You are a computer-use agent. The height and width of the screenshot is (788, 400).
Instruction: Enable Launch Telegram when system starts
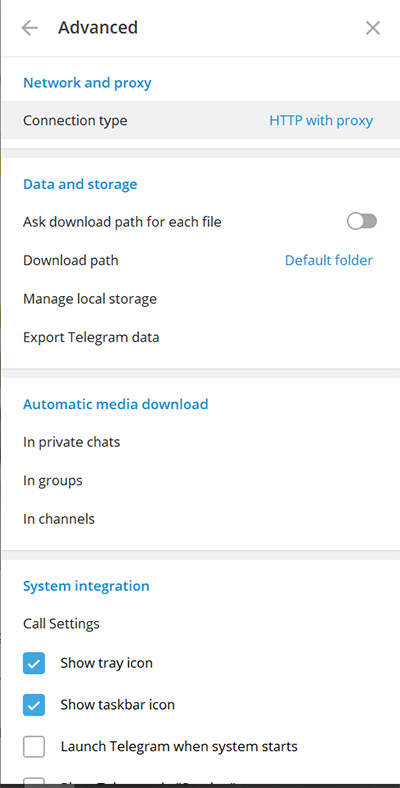[x=34, y=746]
